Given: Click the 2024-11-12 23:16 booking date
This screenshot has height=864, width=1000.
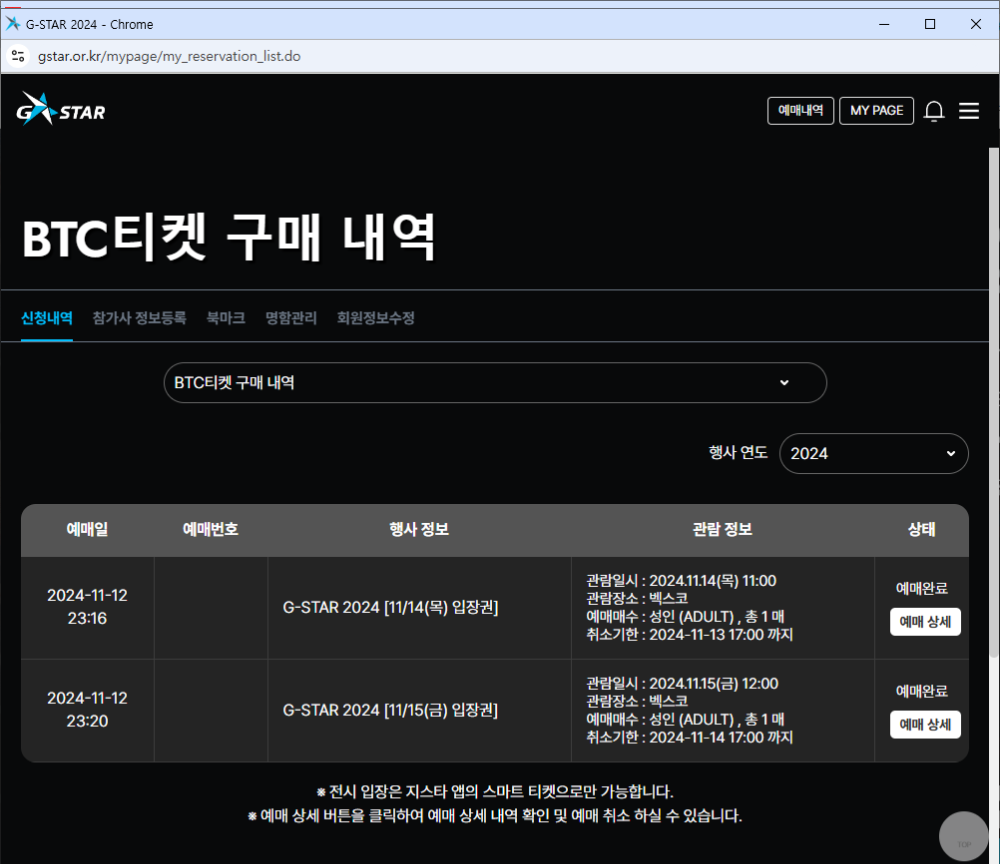Looking at the screenshot, I should (x=87, y=606).
